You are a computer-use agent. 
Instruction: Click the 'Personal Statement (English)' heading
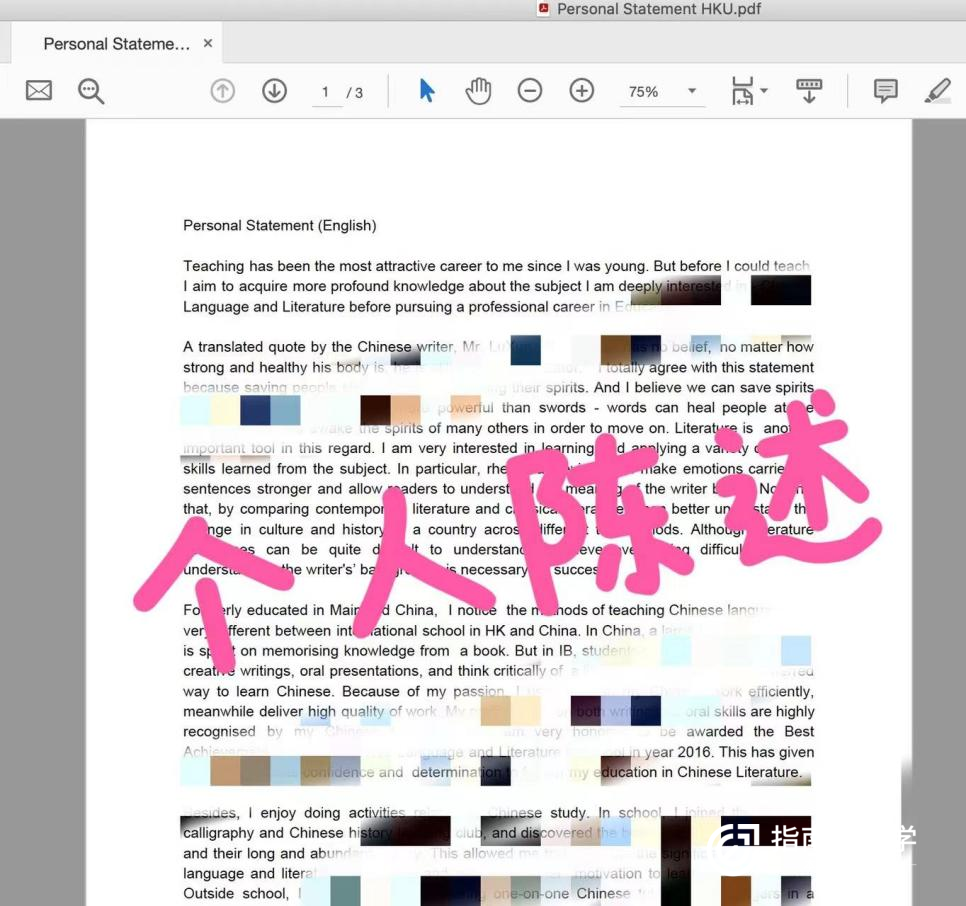[280, 225]
